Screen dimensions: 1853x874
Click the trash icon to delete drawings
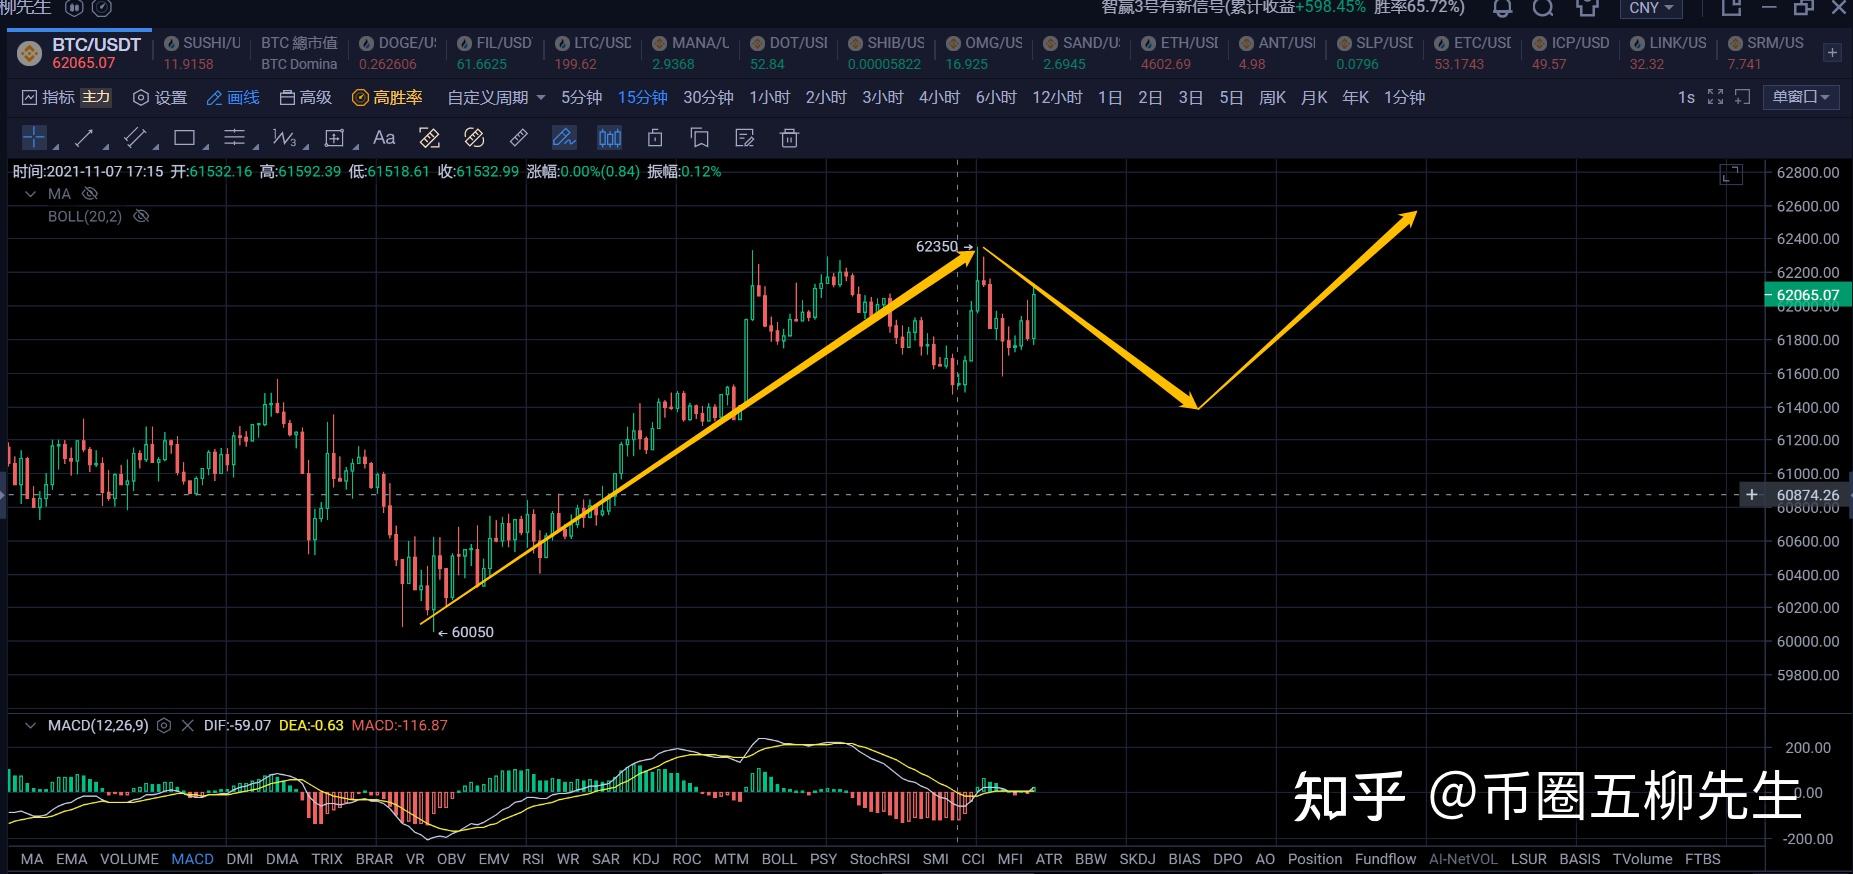[789, 138]
